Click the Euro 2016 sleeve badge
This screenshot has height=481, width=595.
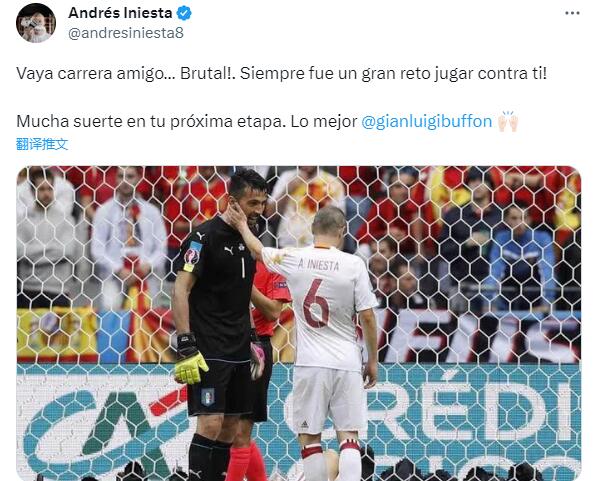point(193,253)
